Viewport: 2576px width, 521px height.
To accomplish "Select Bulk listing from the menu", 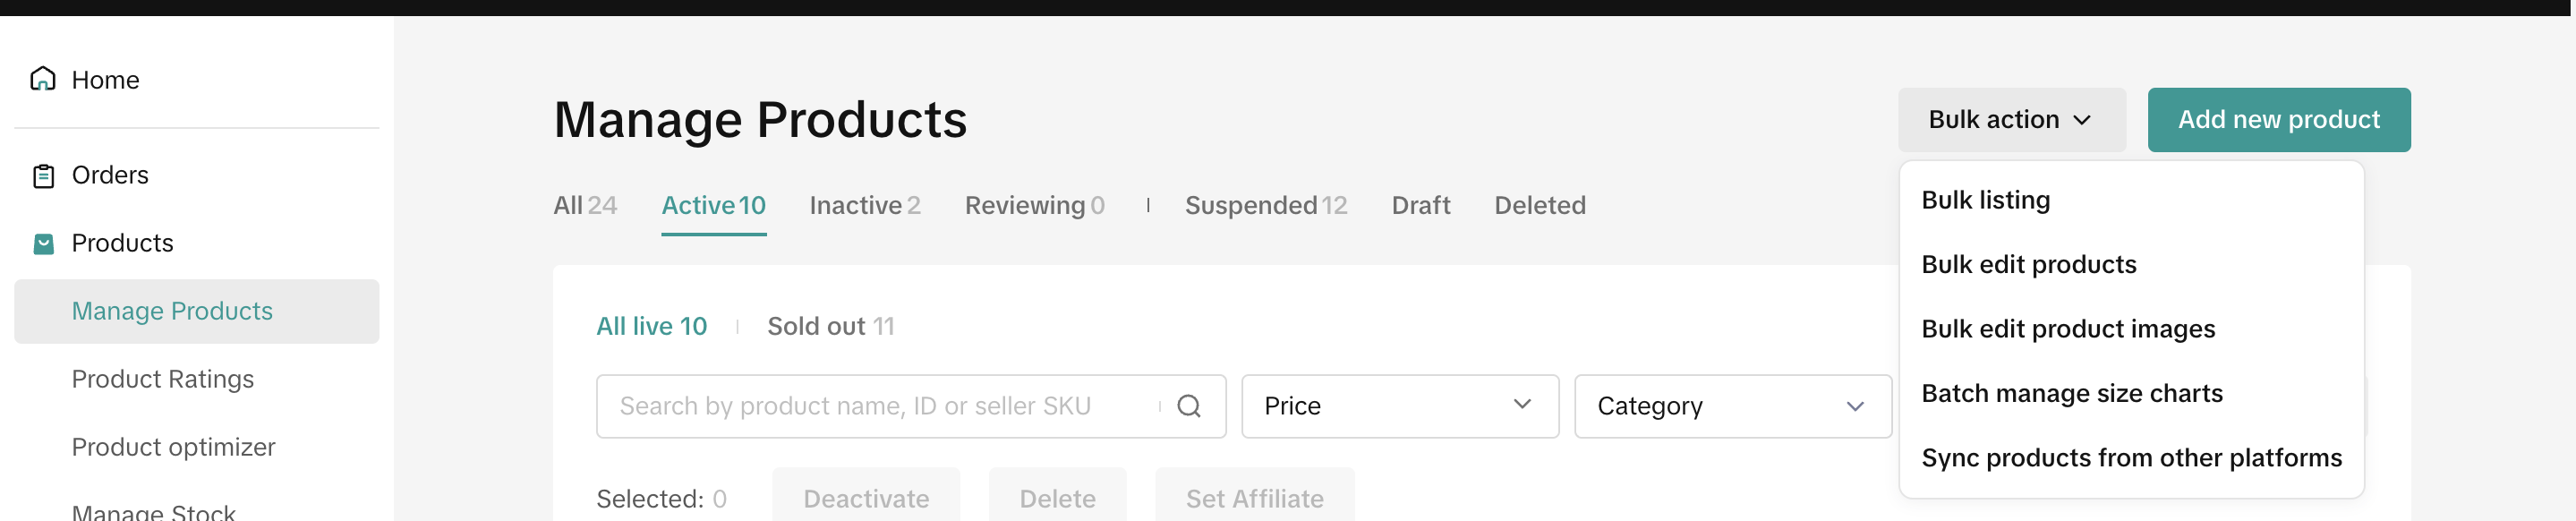I will (1985, 200).
